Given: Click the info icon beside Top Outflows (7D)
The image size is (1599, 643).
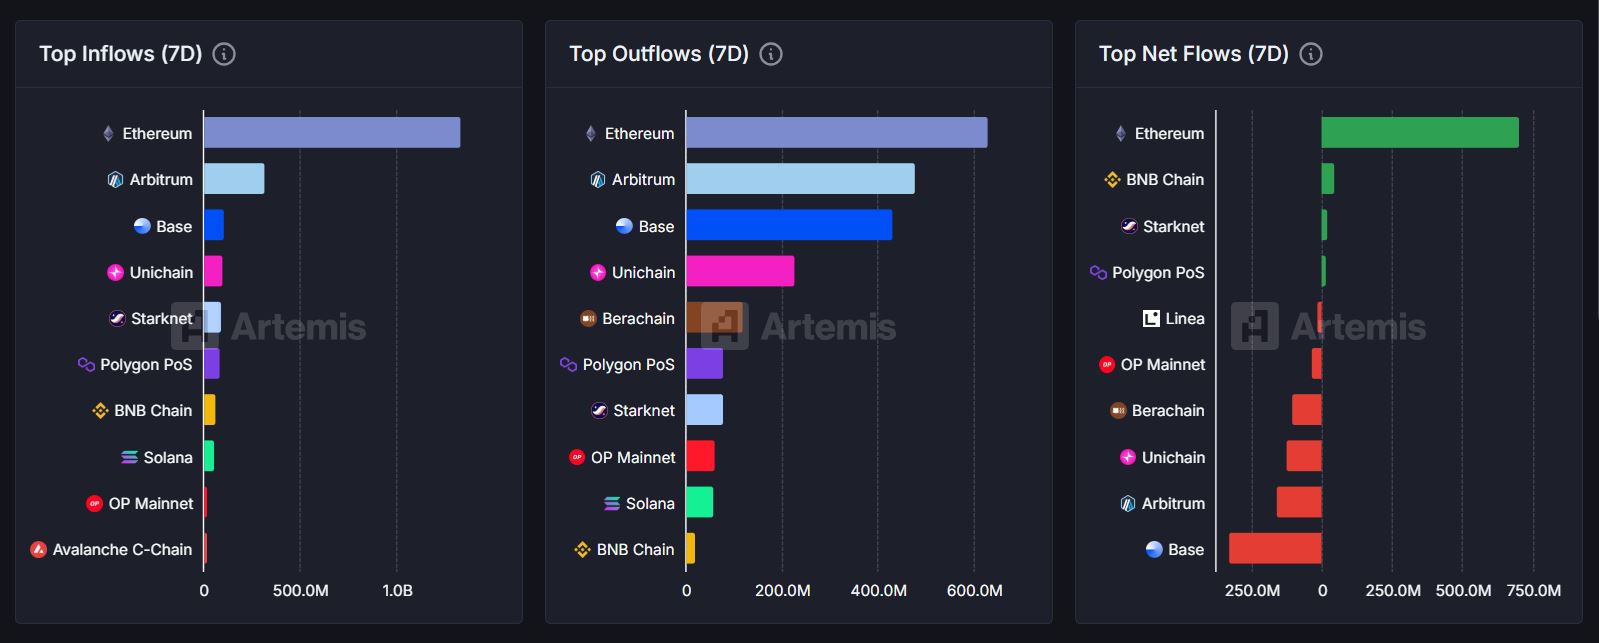Looking at the screenshot, I should (x=771, y=54).
